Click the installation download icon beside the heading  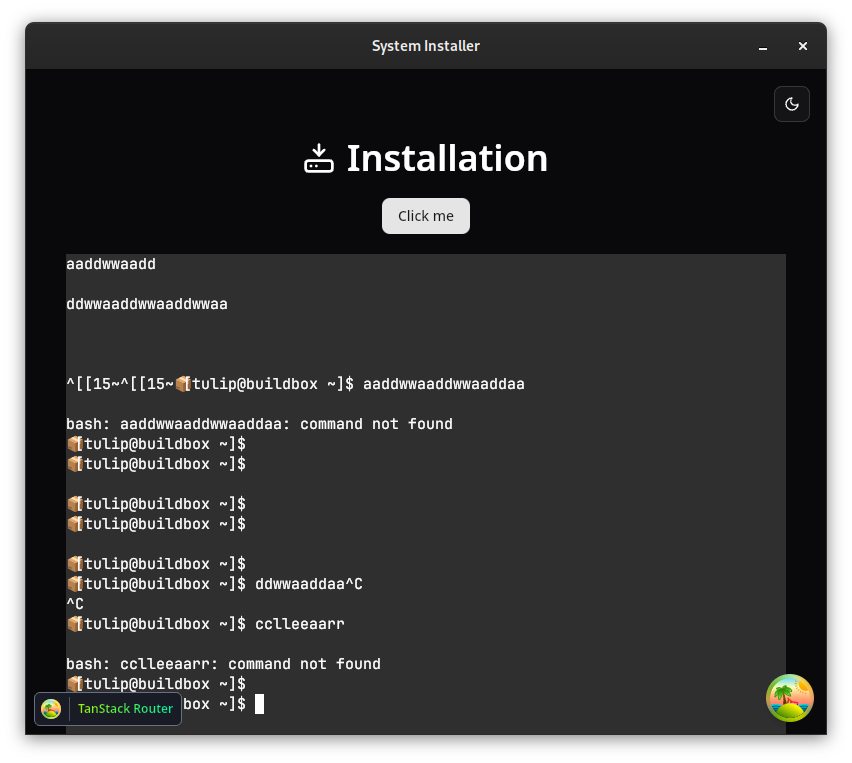coord(318,158)
